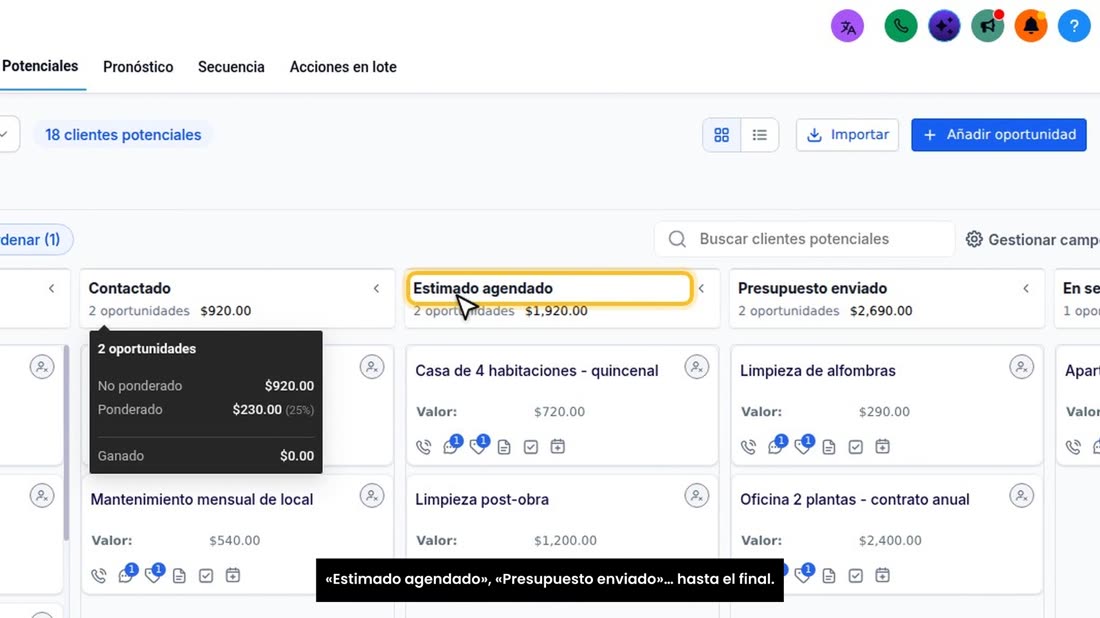Switch to board grid view
1100x618 pixels.
721,135
